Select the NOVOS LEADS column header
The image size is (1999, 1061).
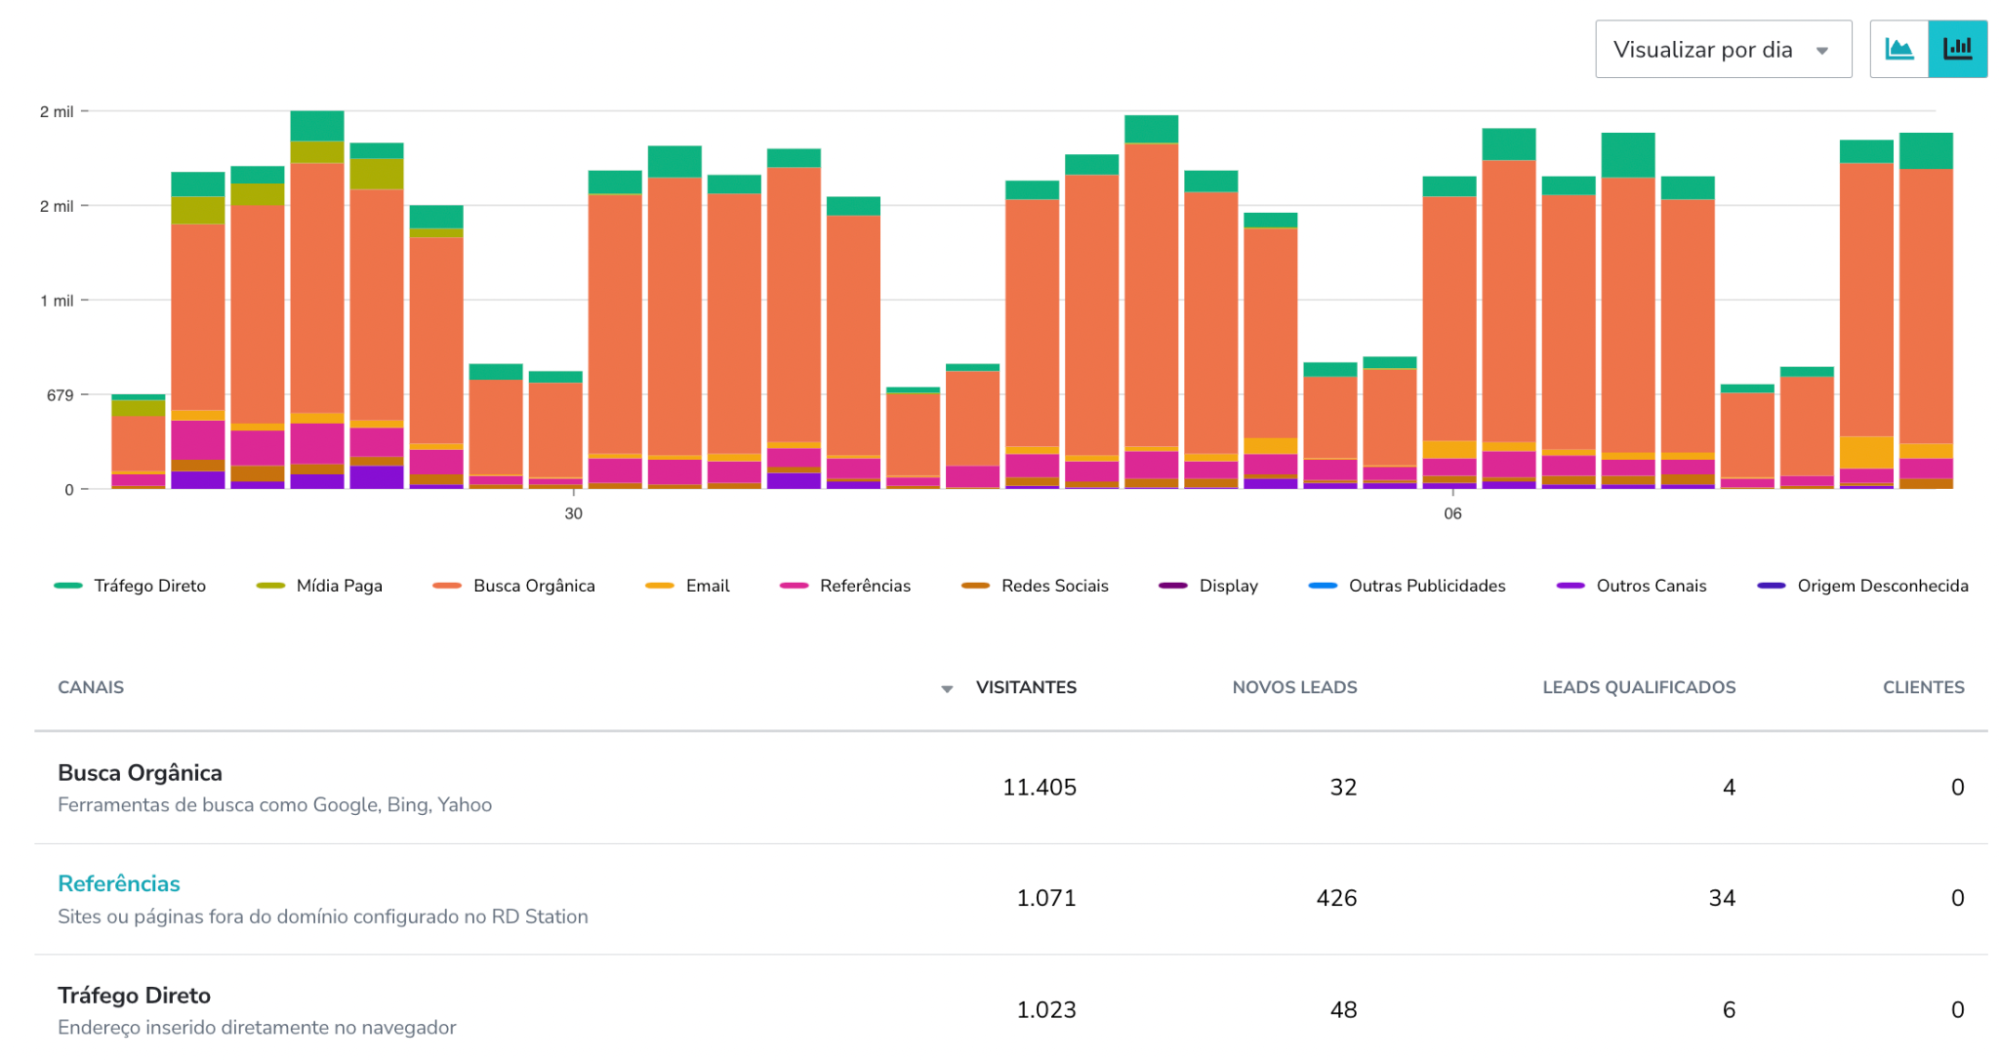coord(1293,687)
